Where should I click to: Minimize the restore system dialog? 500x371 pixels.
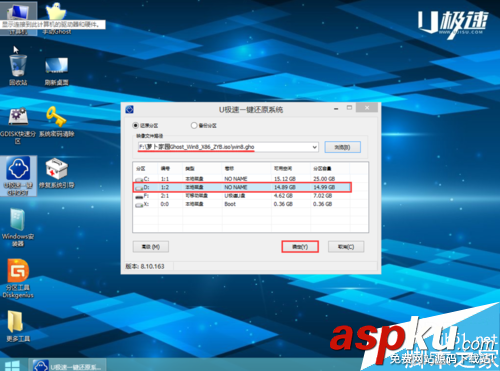(336, 109)
